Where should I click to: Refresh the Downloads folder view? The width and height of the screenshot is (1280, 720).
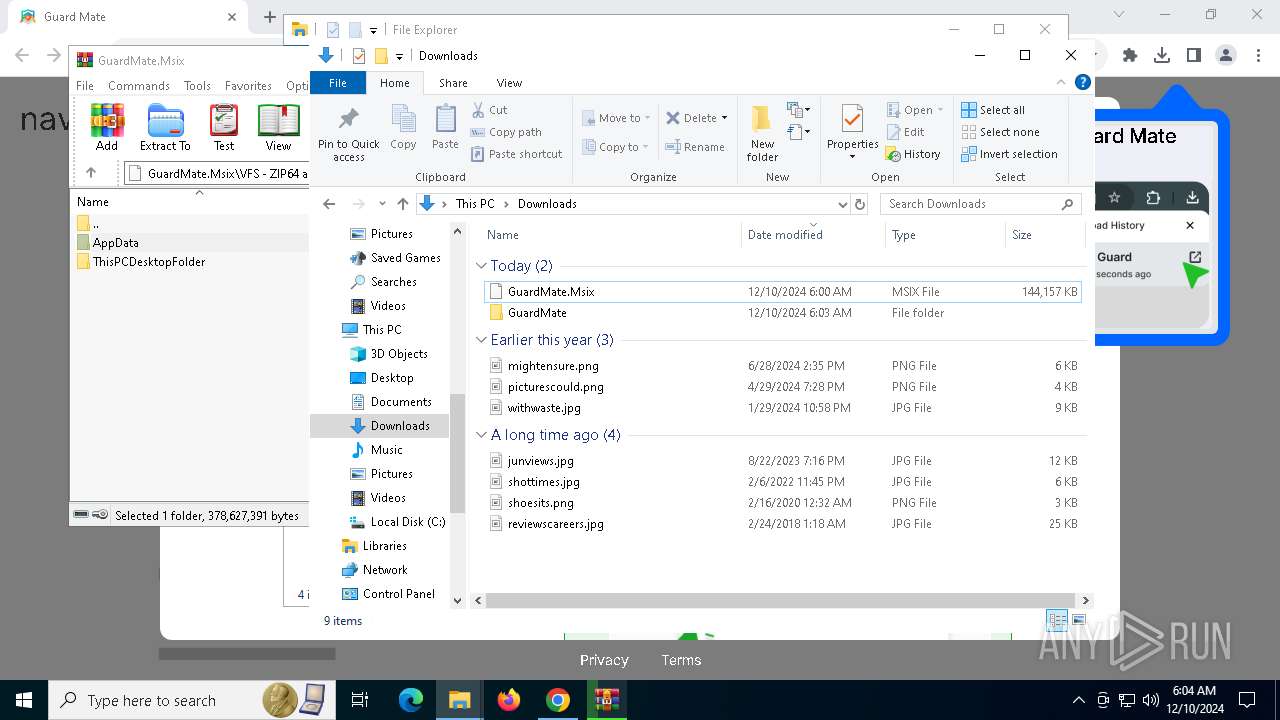tap(859, 204)
